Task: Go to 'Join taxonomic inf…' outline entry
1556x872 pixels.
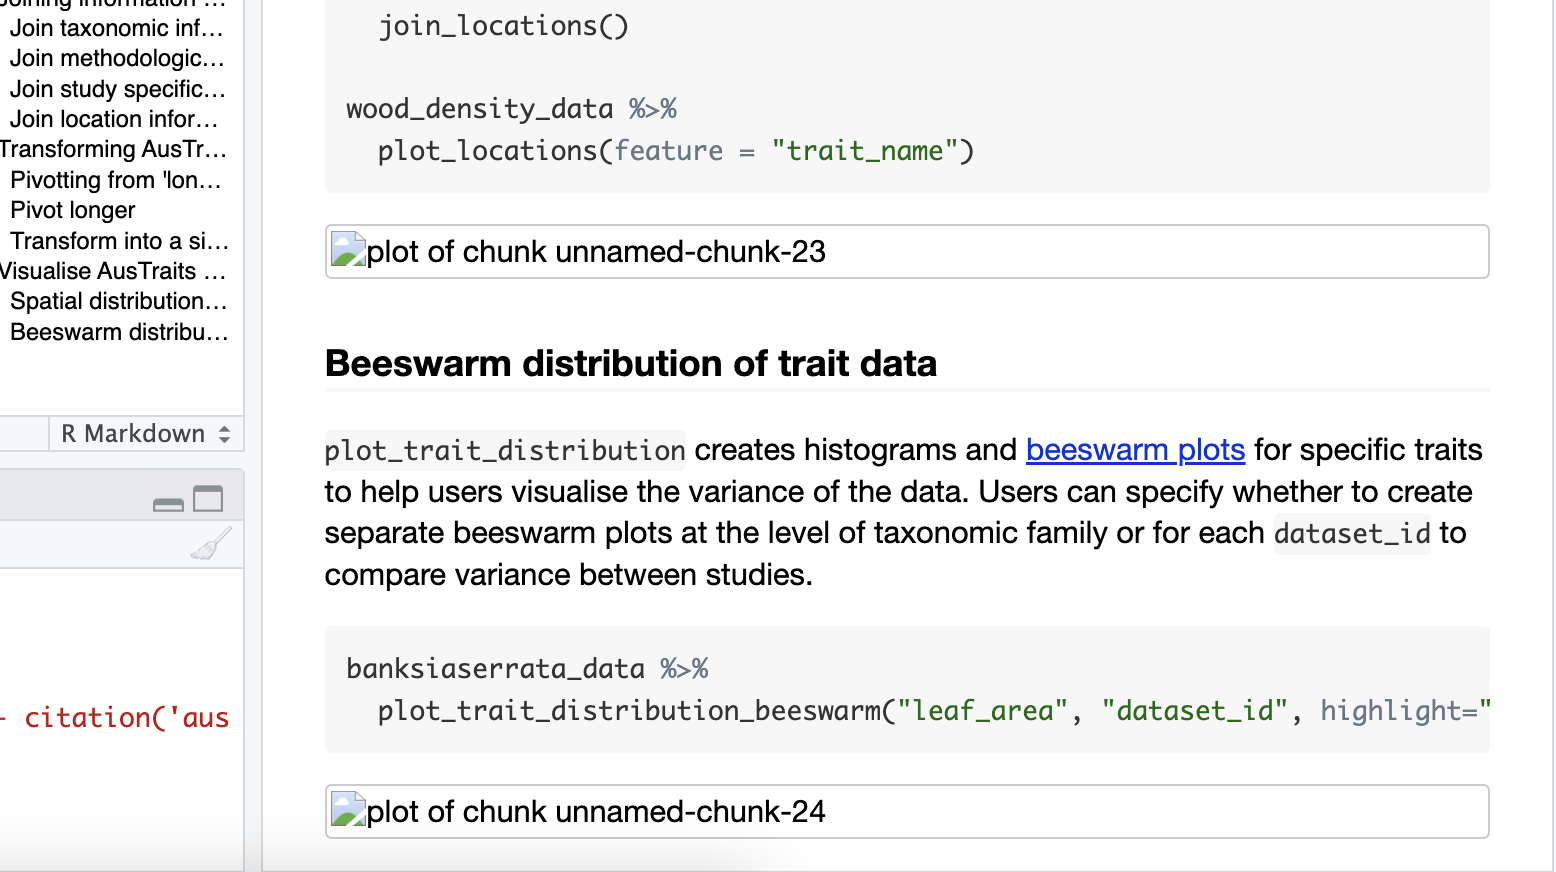Action: point(117,28)
